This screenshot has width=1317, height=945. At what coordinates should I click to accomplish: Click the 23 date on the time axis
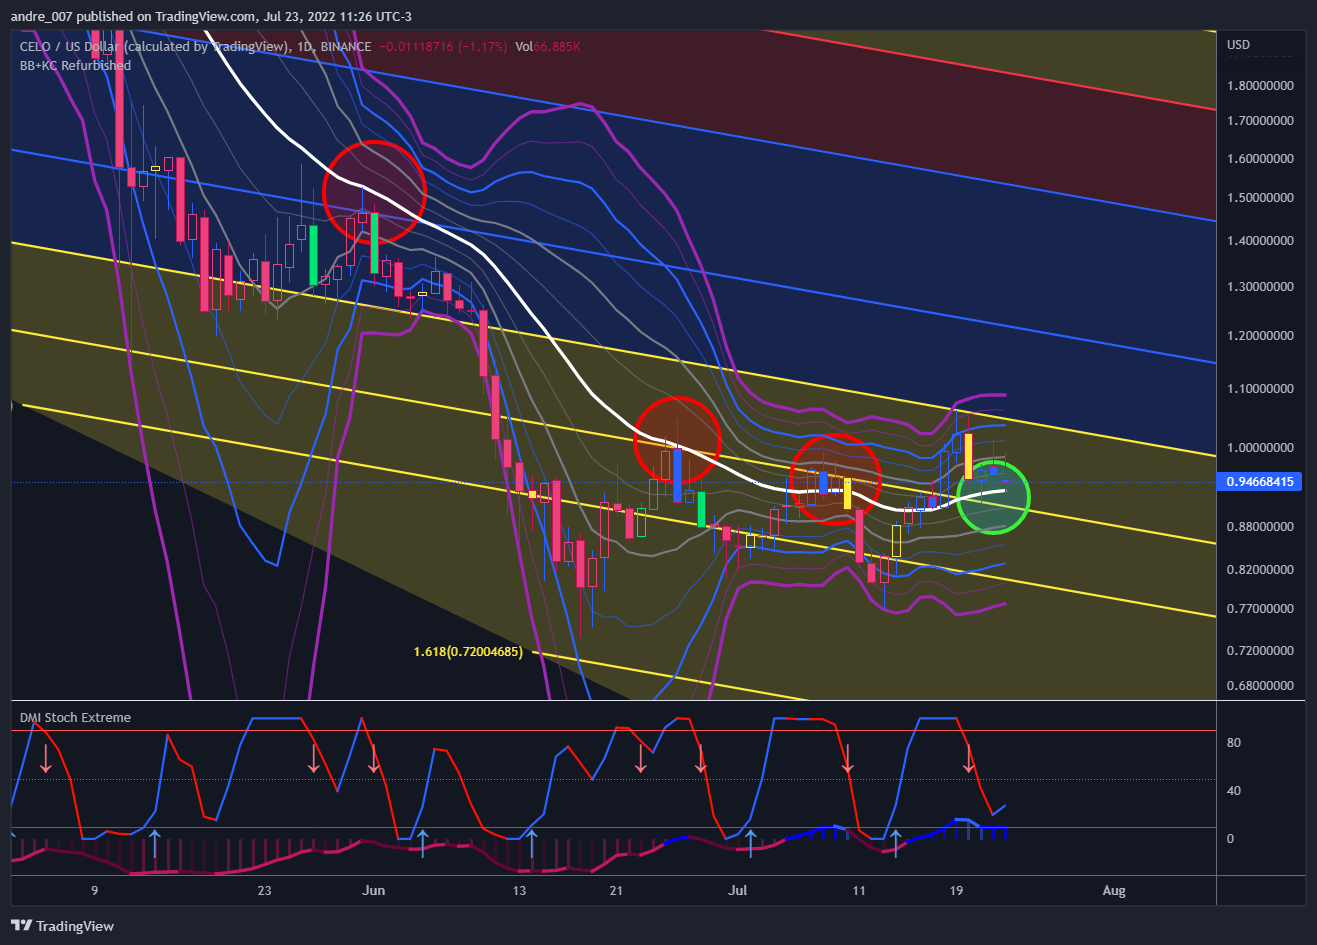(264, 891)
